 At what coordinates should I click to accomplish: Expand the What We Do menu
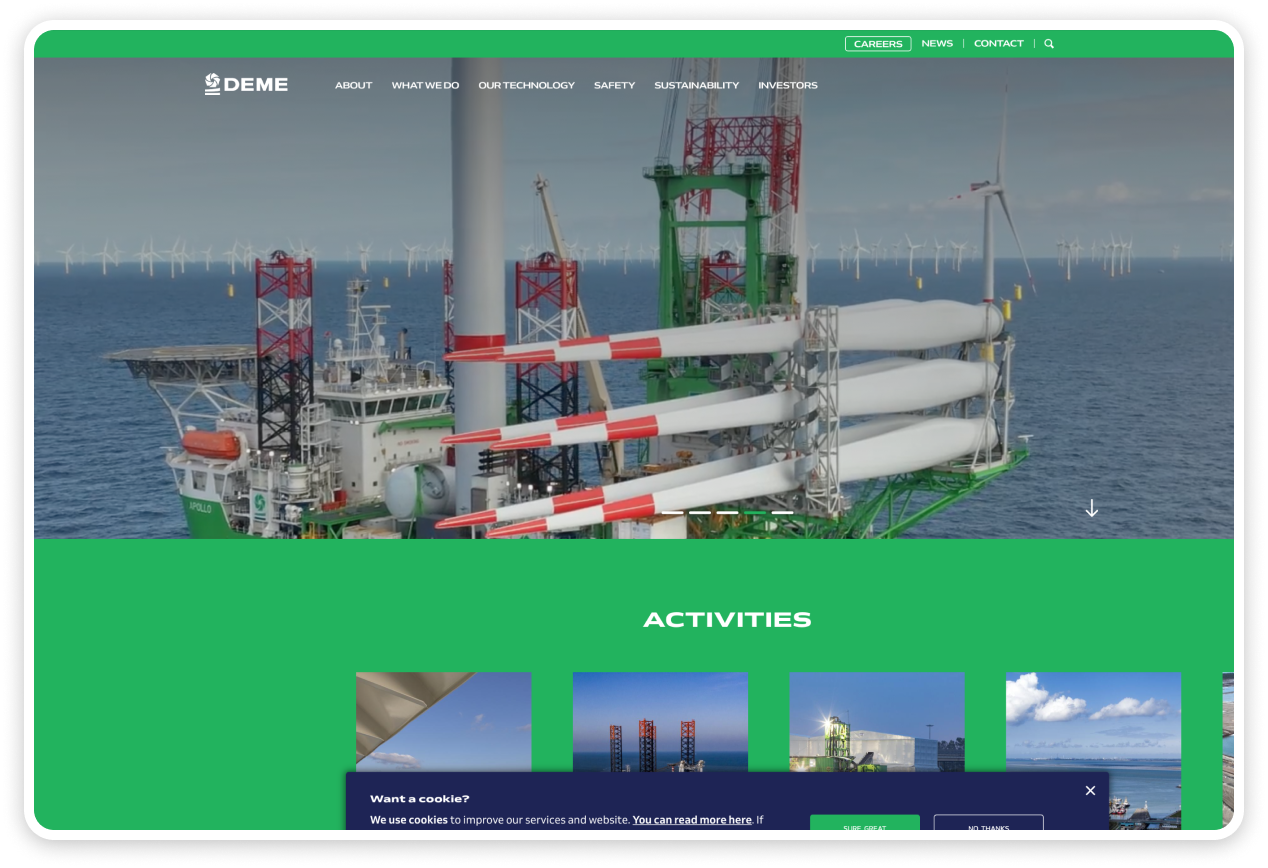click(425, 86)
